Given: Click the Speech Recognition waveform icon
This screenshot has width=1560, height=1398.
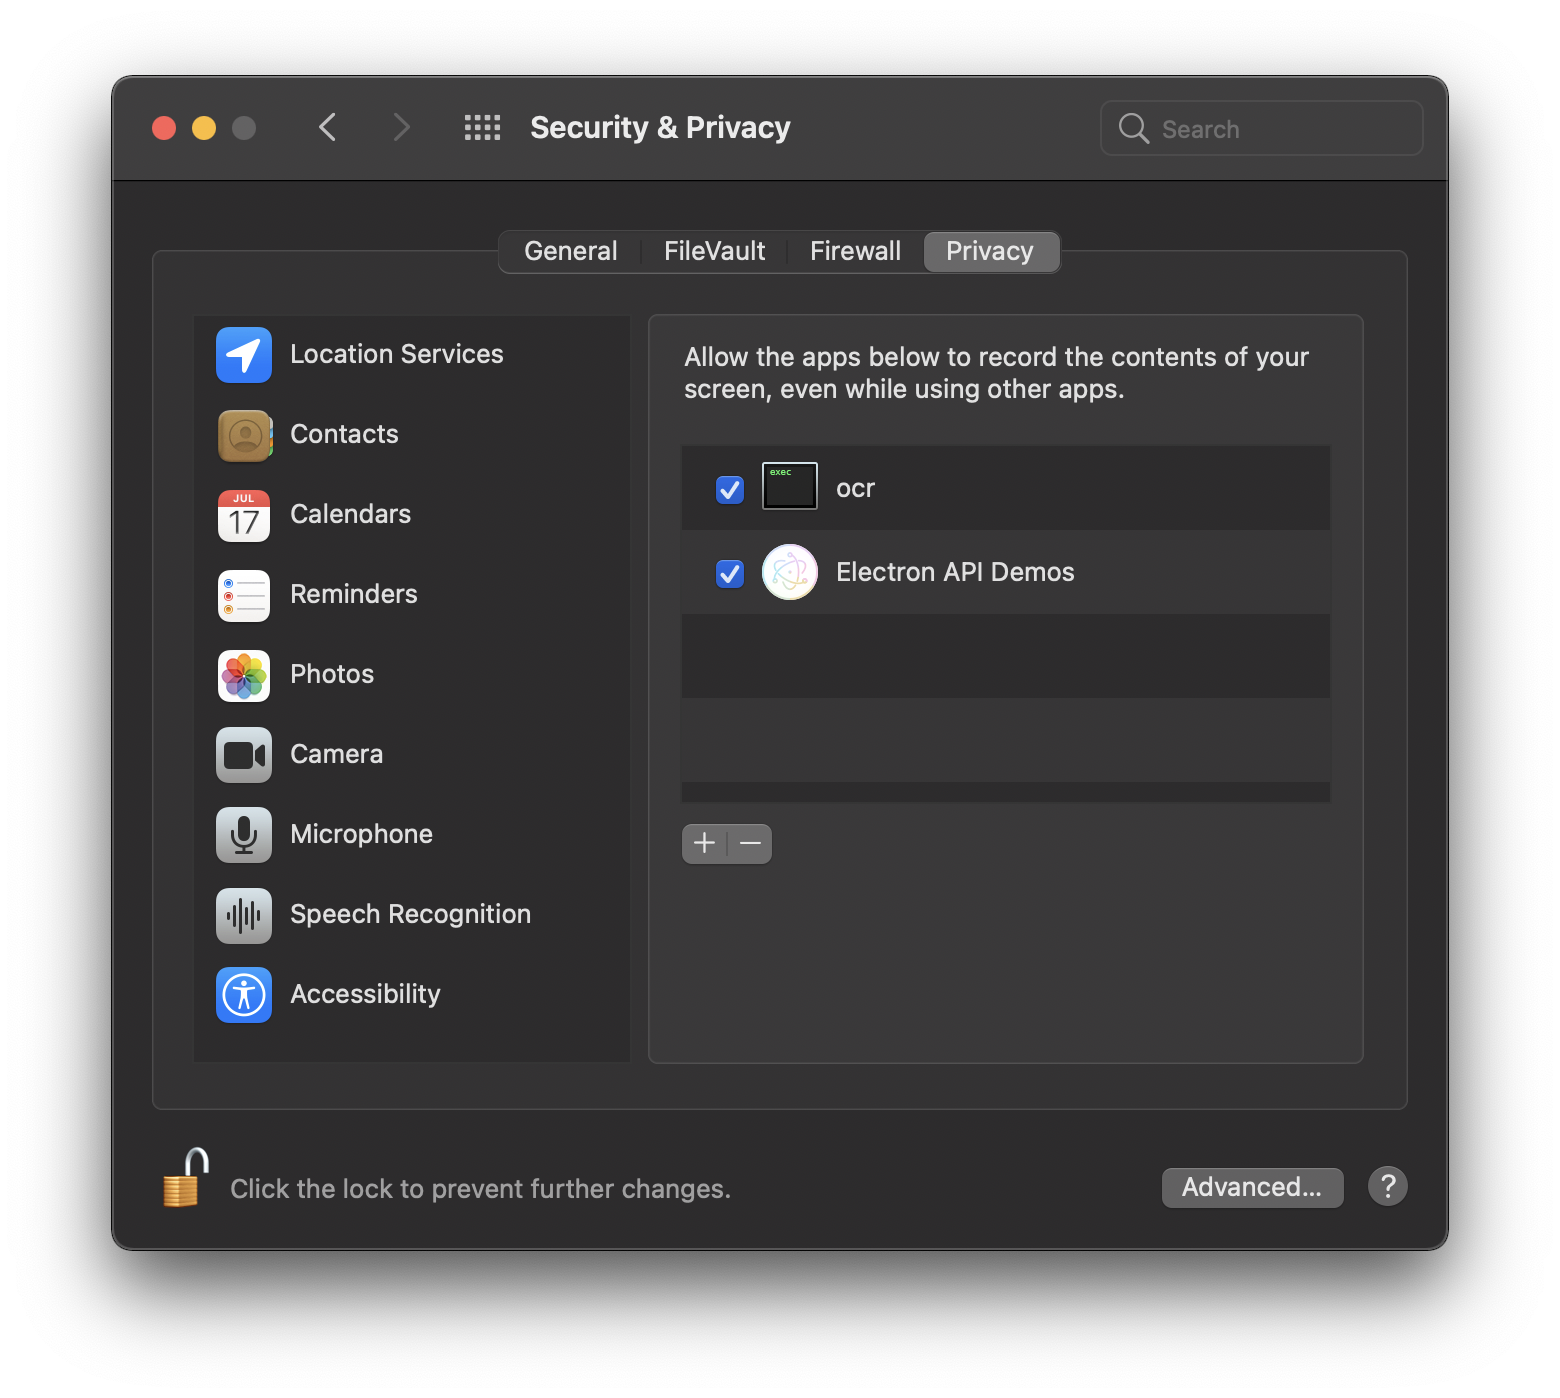Looking at the screenshot, I should (244, 915).
